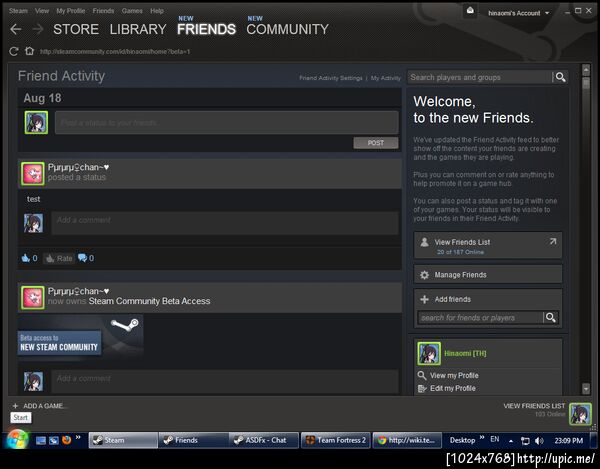The height and width of the screenshot is (469, 600).
Task: Focus Add a comment under the 'test' status
Action: pos(225,223)
